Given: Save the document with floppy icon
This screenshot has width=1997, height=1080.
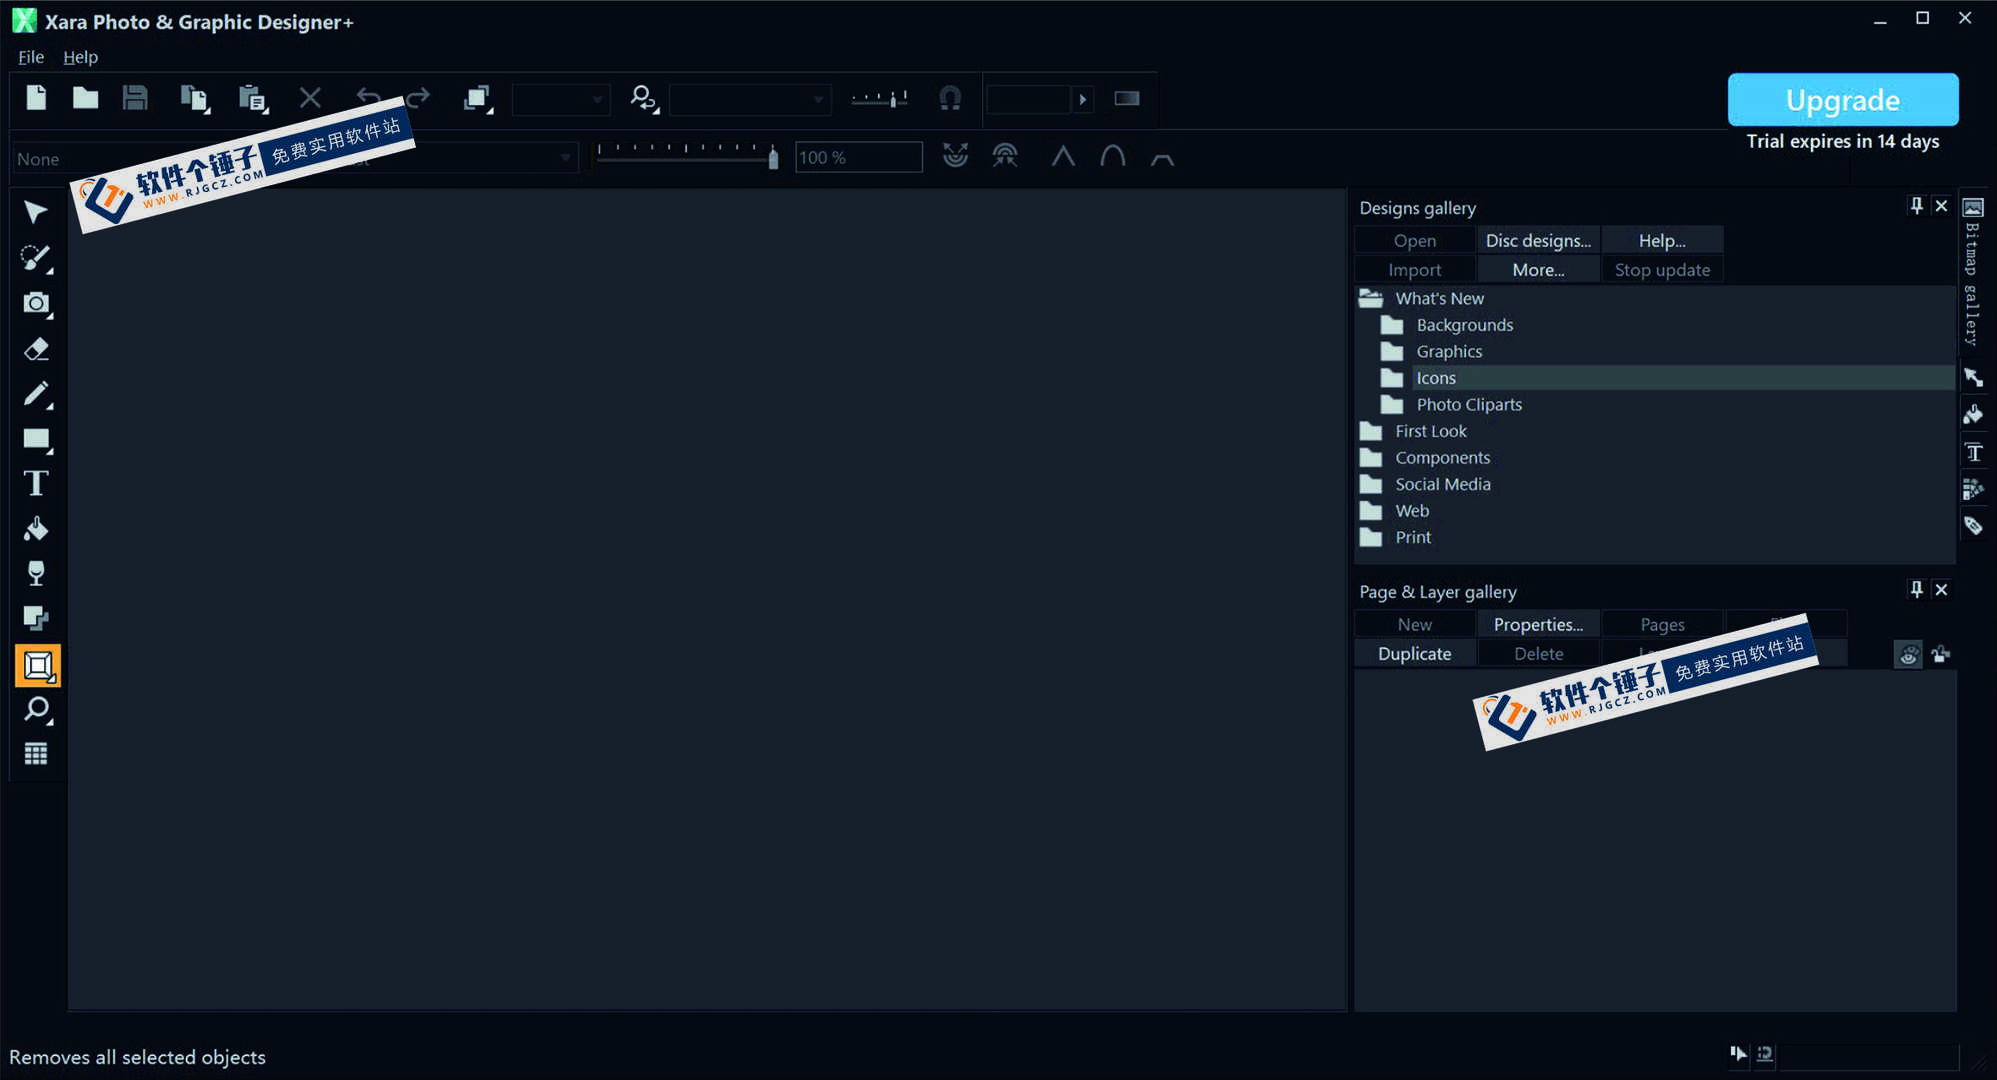Looking at the screenshot, I should coord(135,98).
